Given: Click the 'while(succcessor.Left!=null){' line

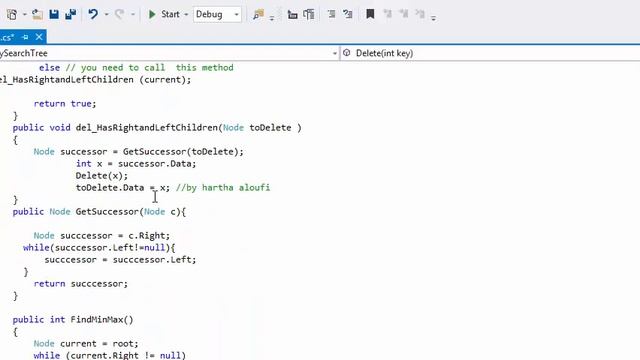Looking at the screenshot, I should 99,248.
